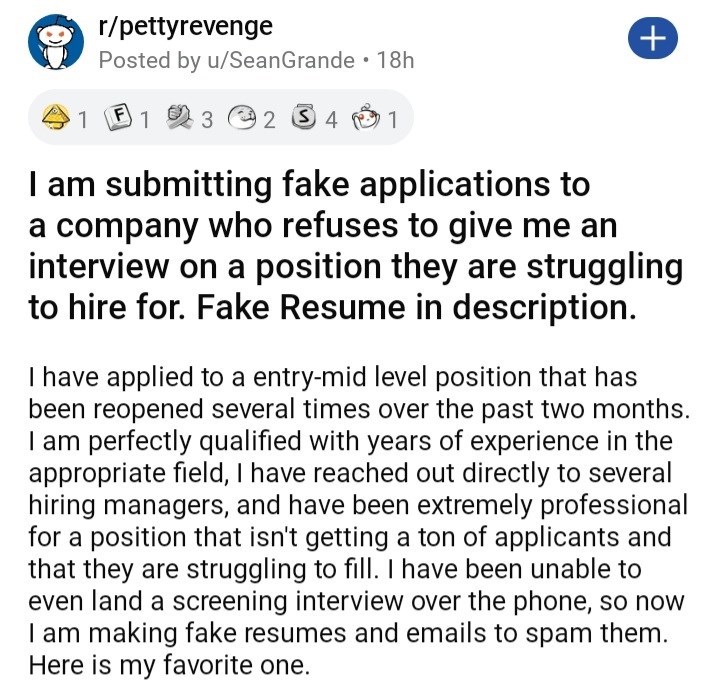Viewport: 720px width, 697px height.
Task: Click the count next to the seal award
Action: tap(269, 121)
